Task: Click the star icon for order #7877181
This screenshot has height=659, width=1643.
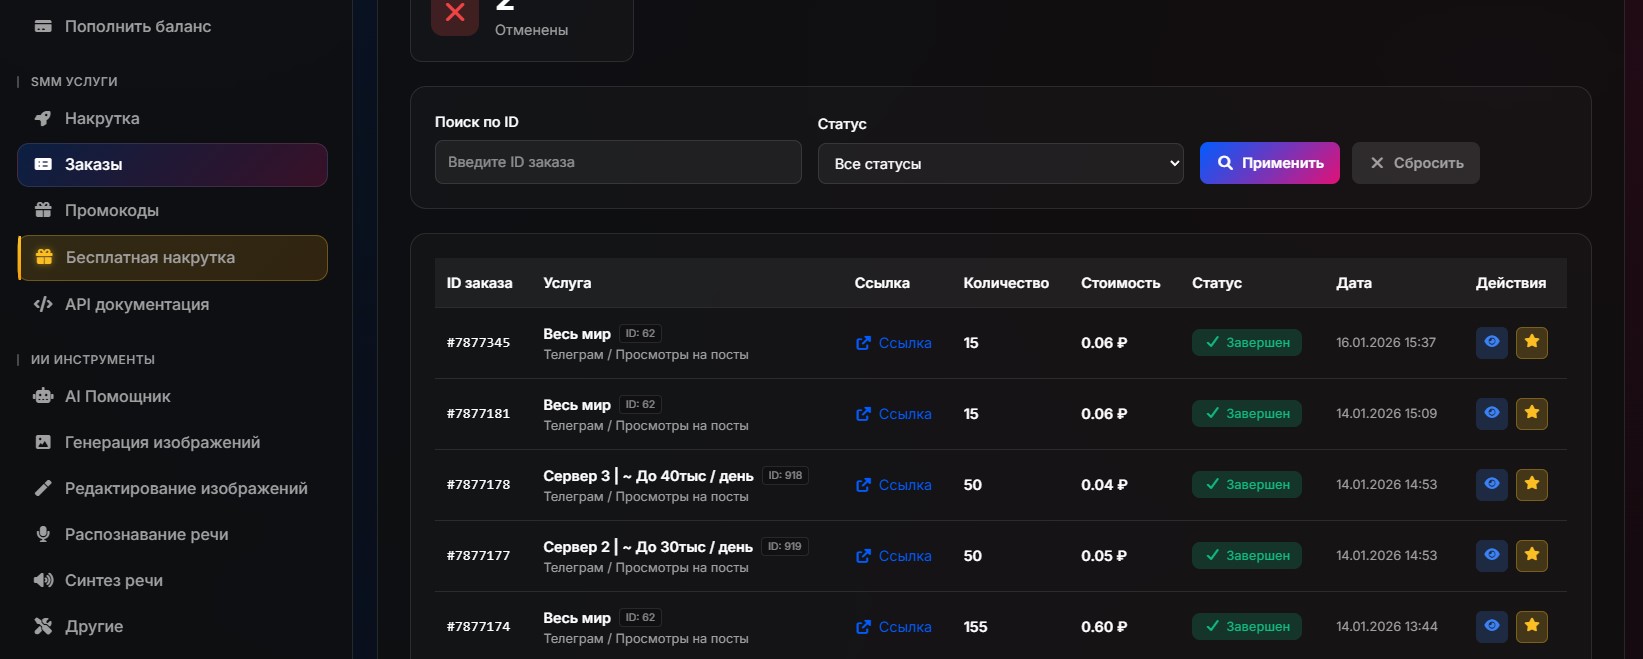Action: (1531, 414)
